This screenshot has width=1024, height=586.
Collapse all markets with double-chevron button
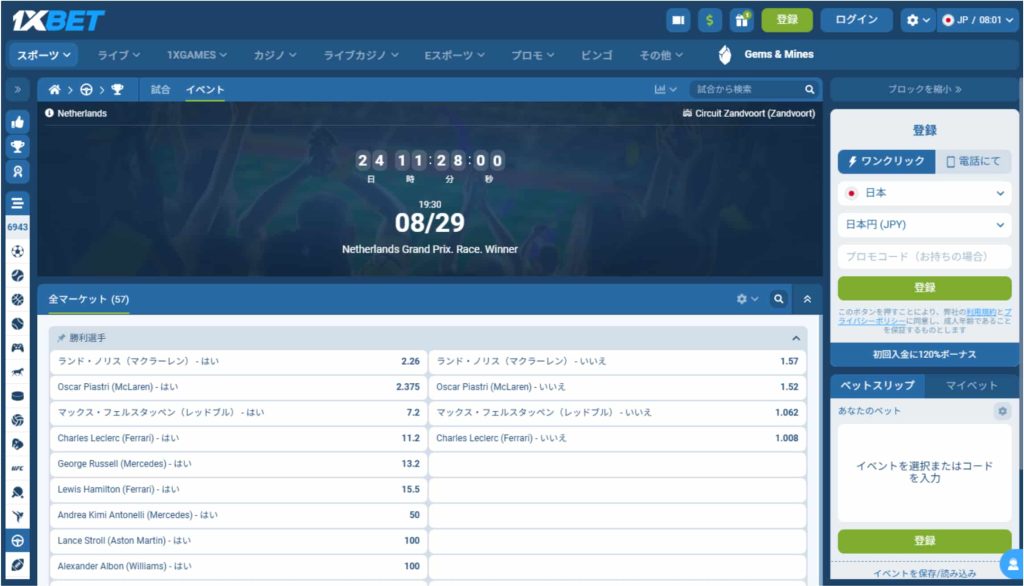tap(807, 299)
